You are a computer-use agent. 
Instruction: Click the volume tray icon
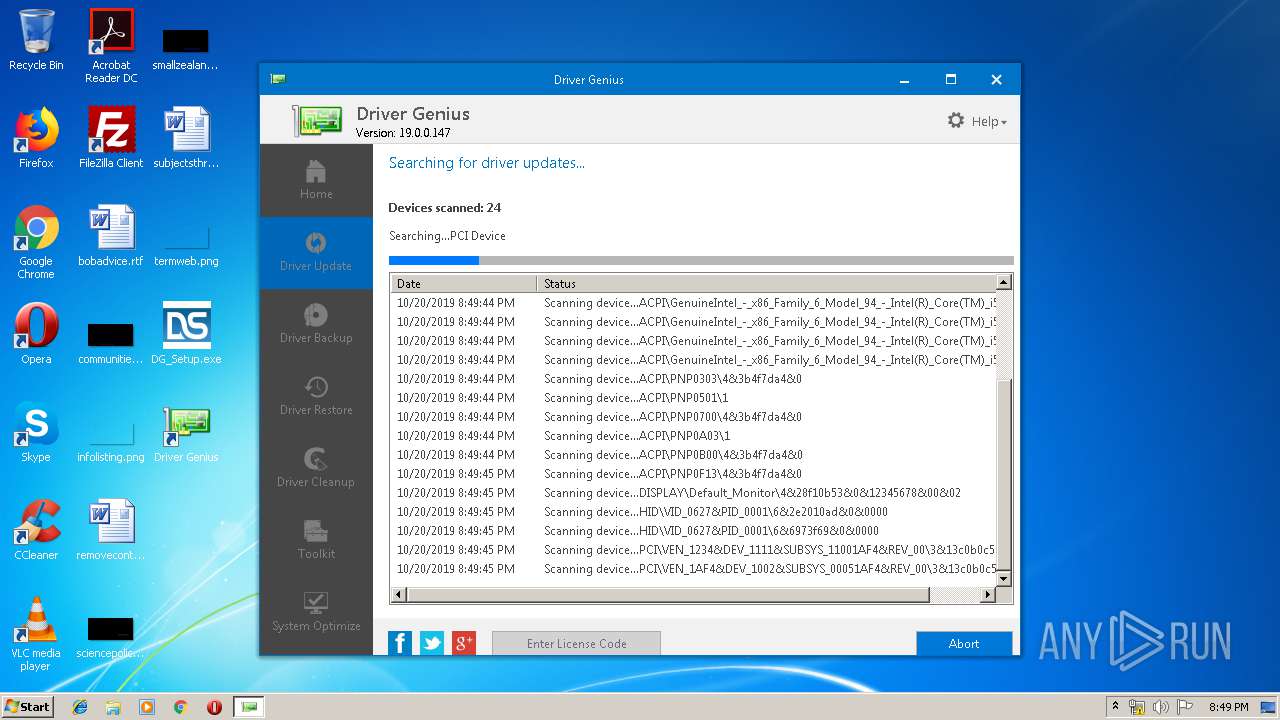click(1160, 707)
